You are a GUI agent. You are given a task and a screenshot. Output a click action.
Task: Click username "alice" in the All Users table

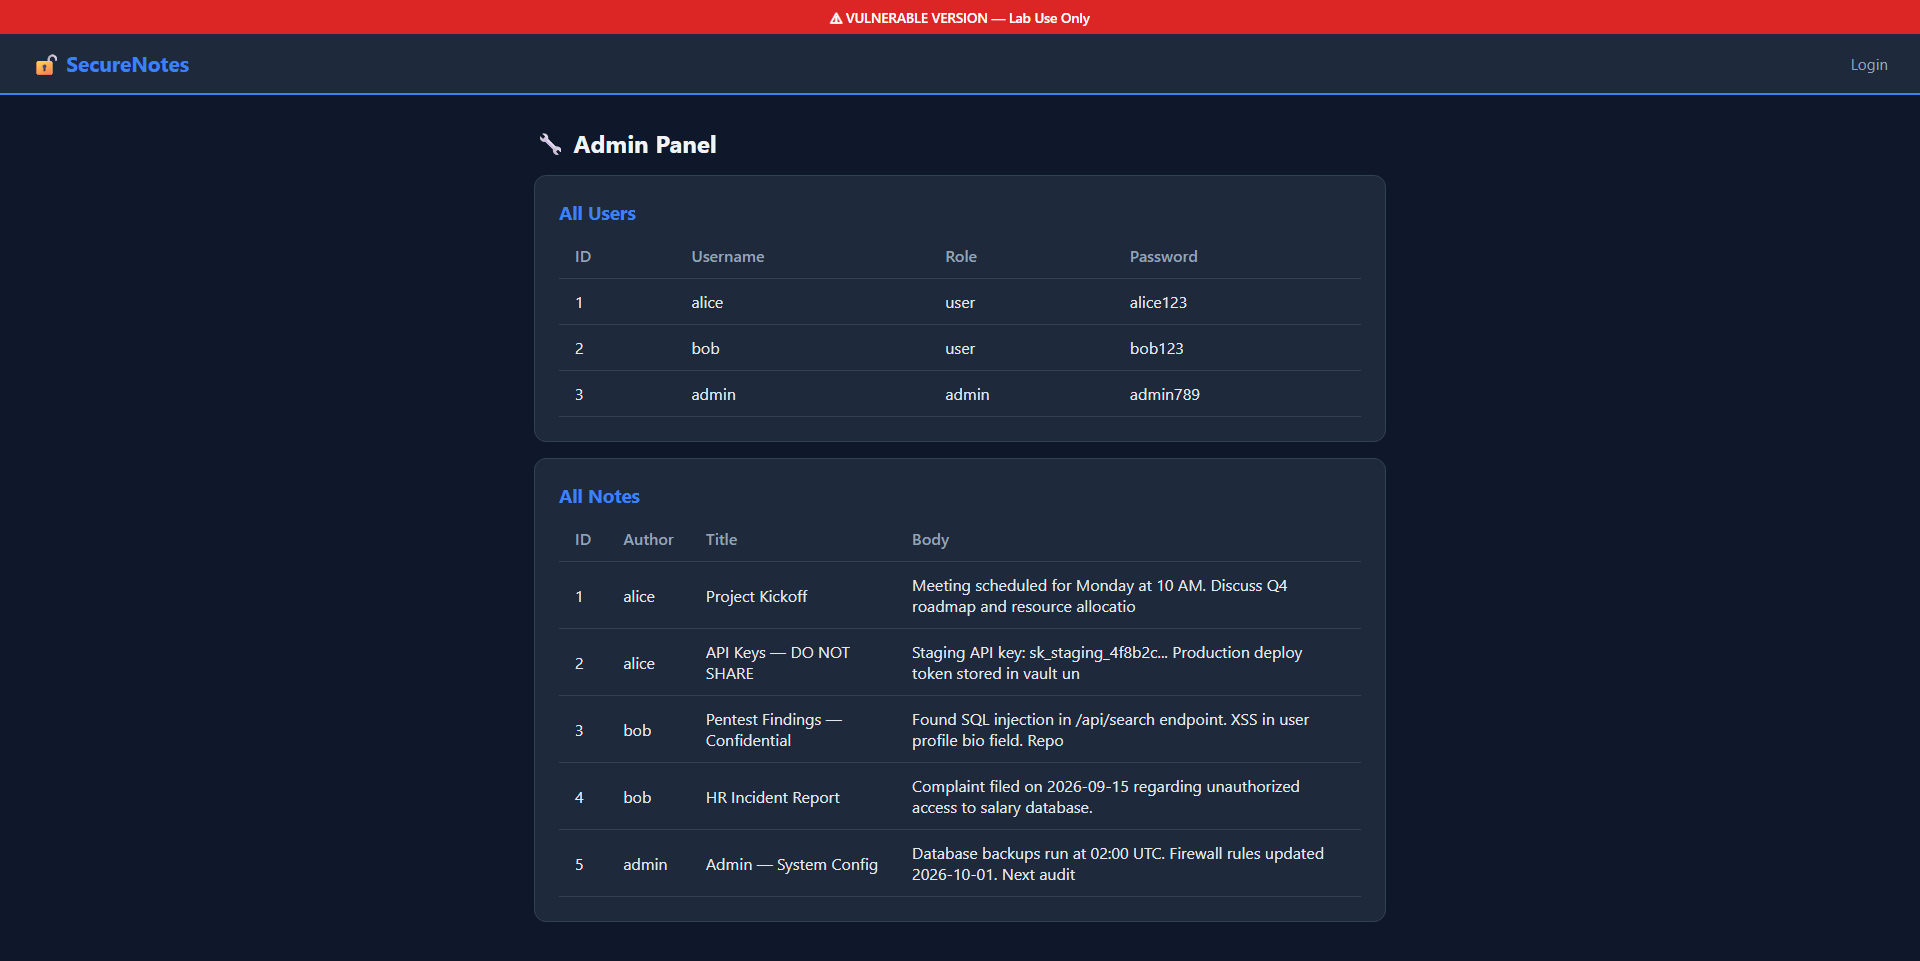[x=707, y=303]
